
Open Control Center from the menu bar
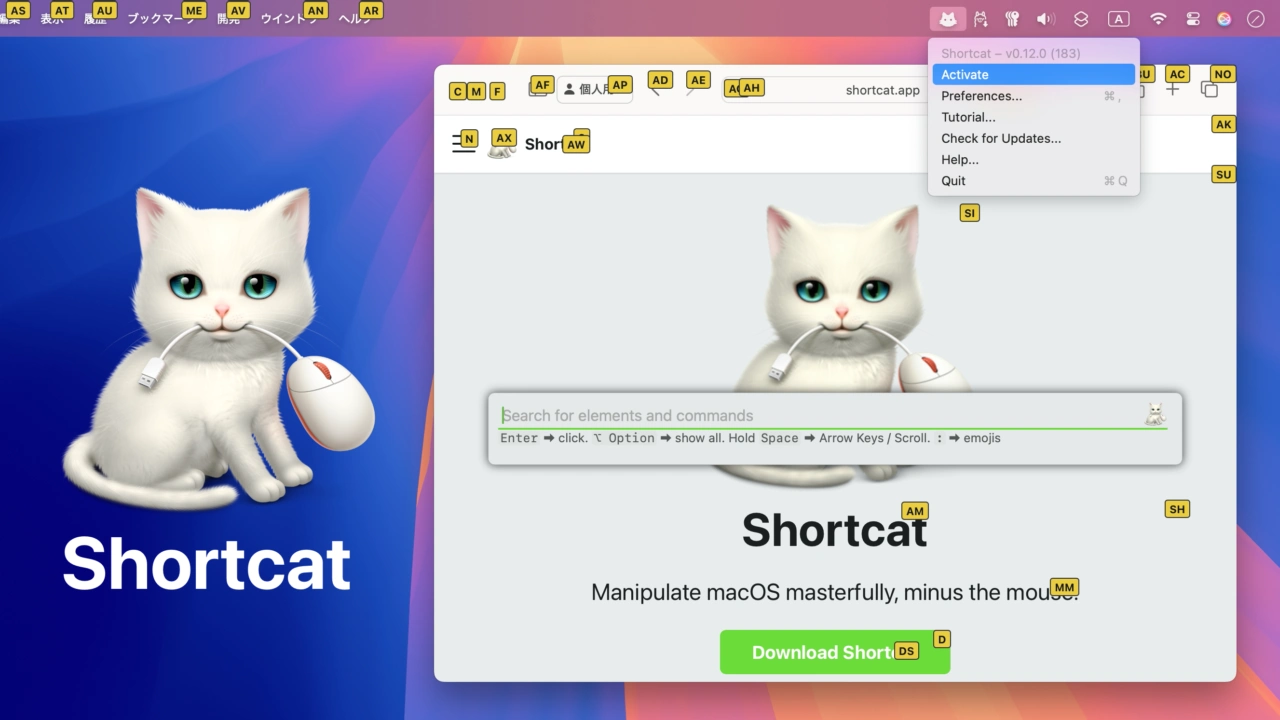click(x=1192, y=19)
